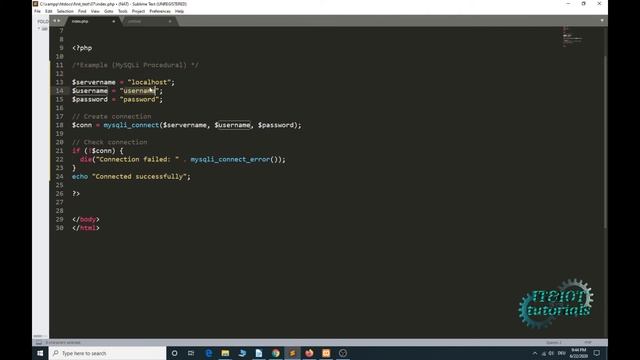Click the Create connection comment

pyautogui.click(x=111, y=116)
